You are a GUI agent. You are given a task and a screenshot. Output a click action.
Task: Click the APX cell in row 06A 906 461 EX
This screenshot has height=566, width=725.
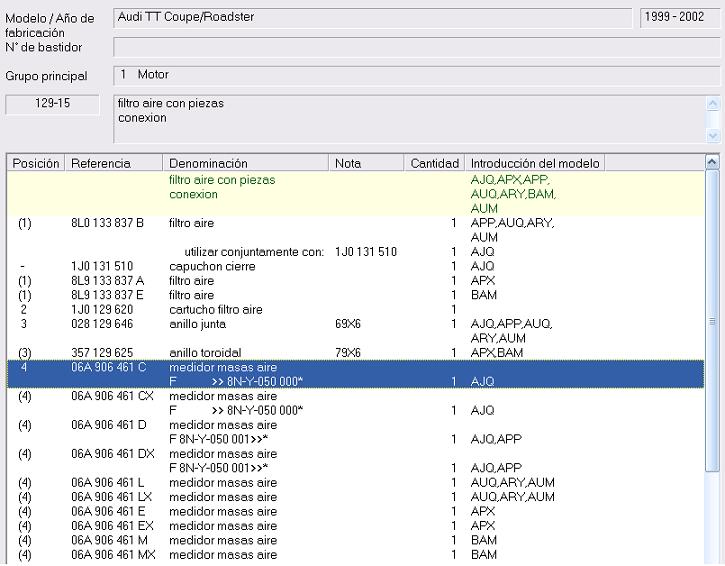click(483, 526)
